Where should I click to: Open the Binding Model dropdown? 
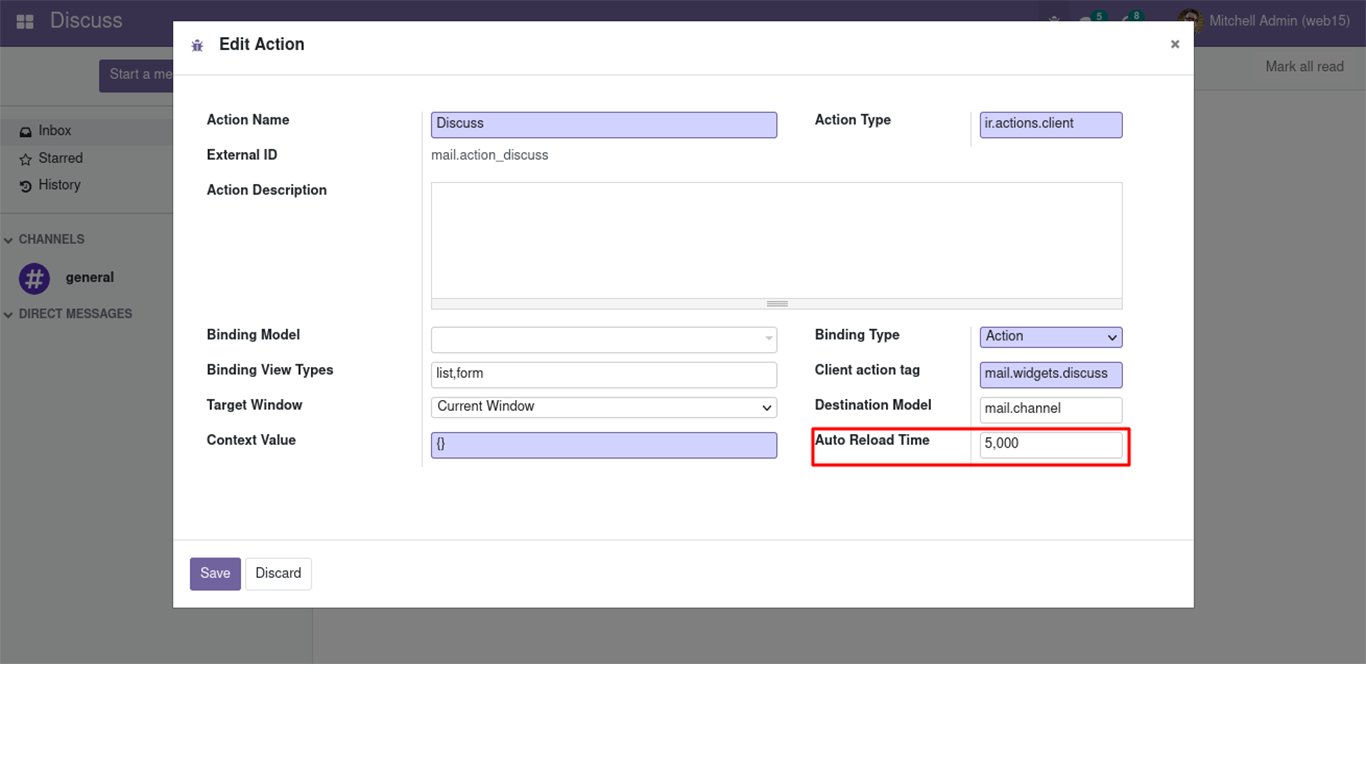click(603, 339)
